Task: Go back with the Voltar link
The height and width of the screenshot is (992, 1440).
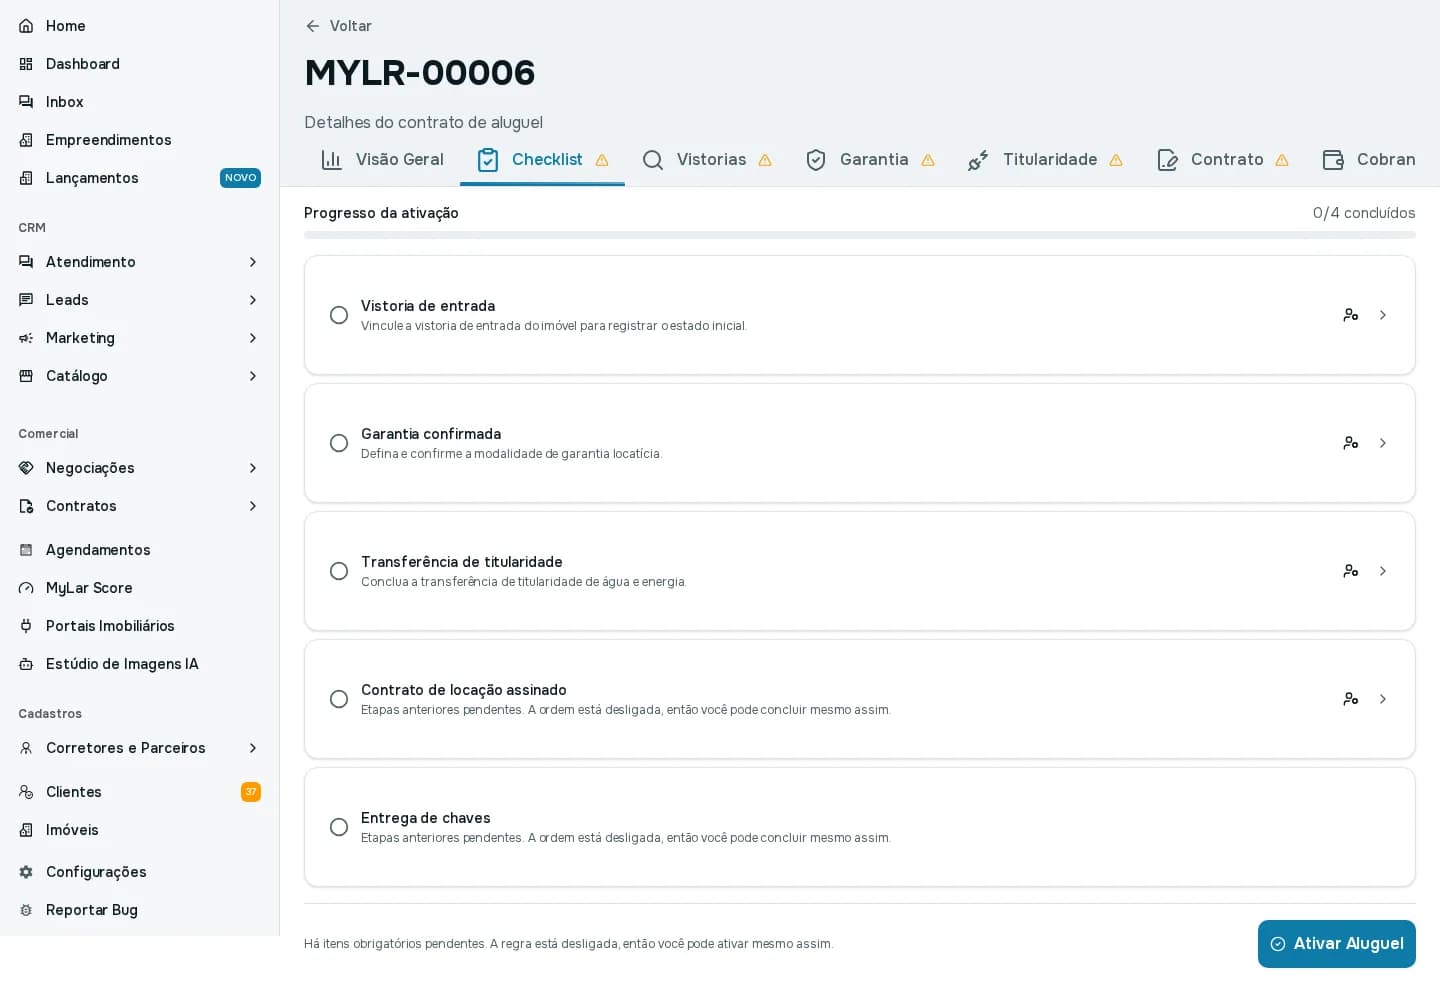Action: click(338, 26)
